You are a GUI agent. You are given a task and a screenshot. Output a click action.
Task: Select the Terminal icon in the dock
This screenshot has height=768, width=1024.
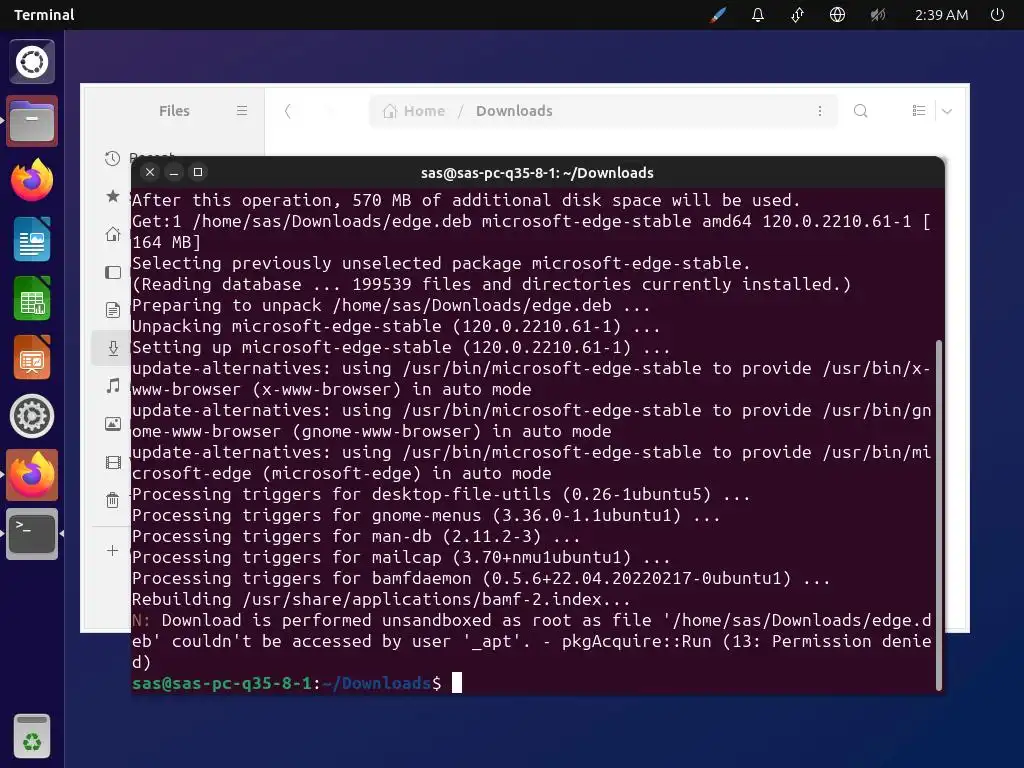32,534
